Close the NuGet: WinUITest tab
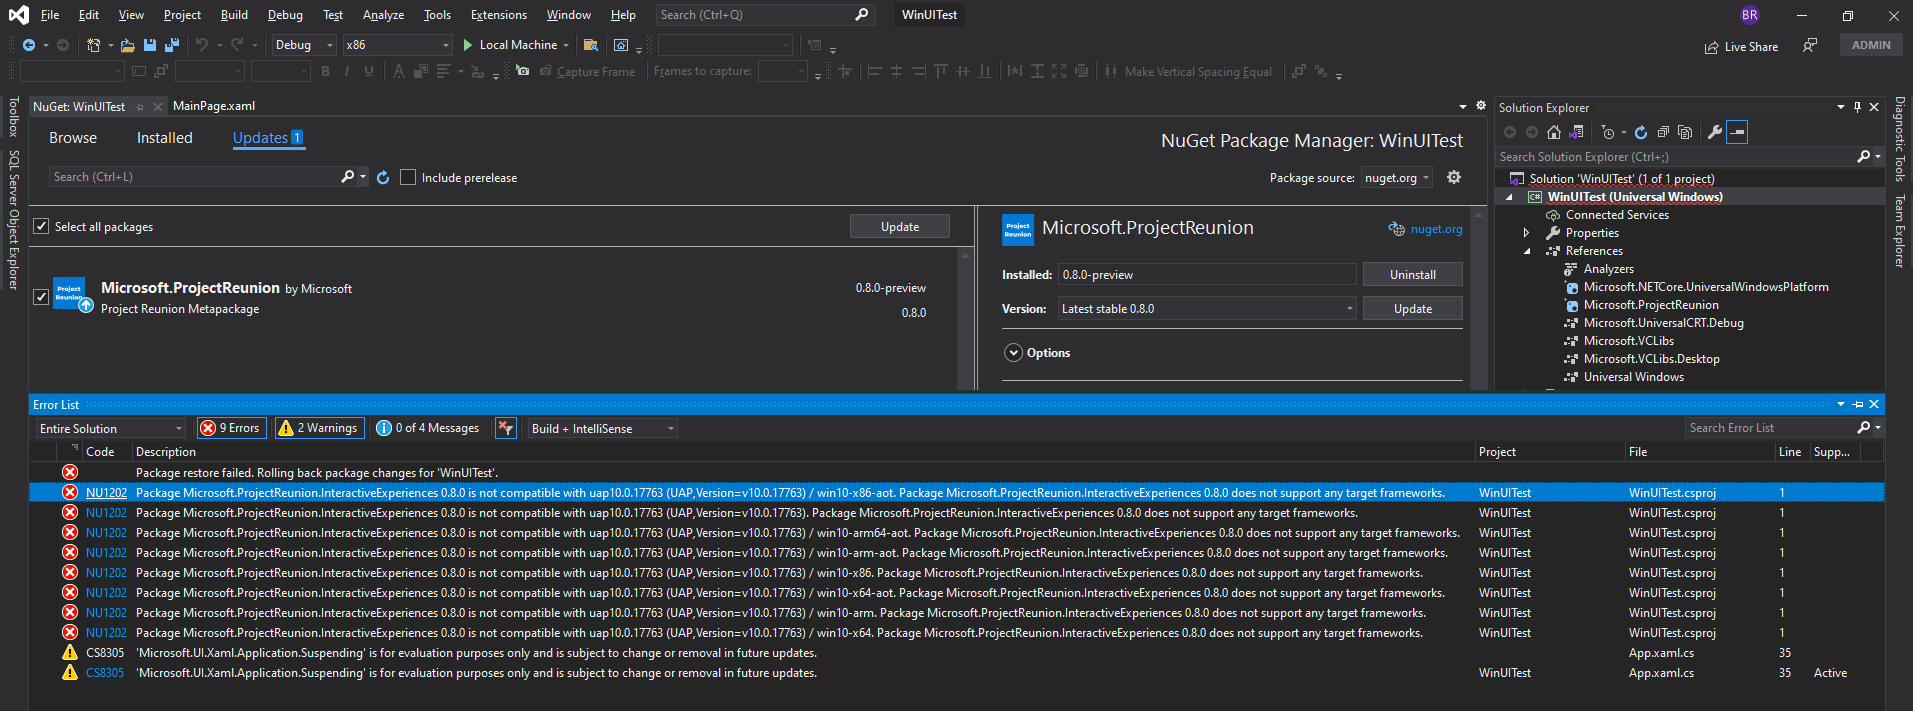 (158, 106)
